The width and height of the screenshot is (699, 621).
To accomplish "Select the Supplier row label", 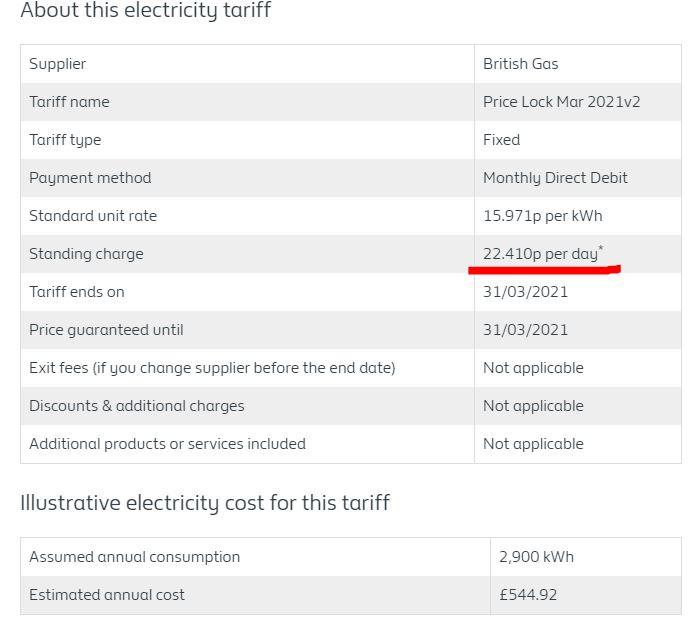I will [x=58, y=64].
